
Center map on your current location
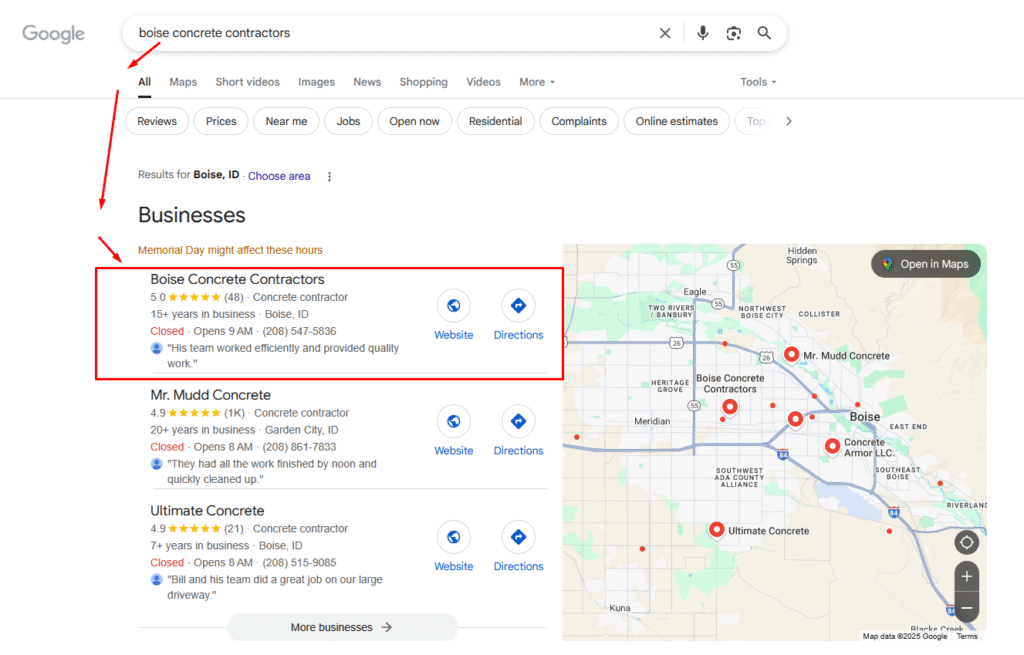(967, 542)
